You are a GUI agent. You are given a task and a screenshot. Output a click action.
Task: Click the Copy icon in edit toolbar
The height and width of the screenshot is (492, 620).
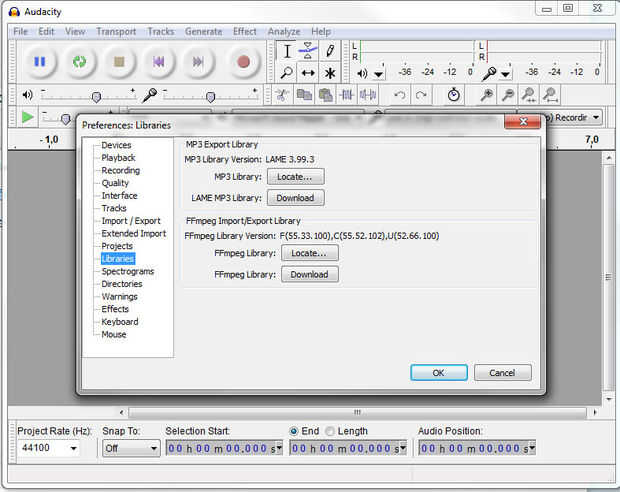click(304, 95)
